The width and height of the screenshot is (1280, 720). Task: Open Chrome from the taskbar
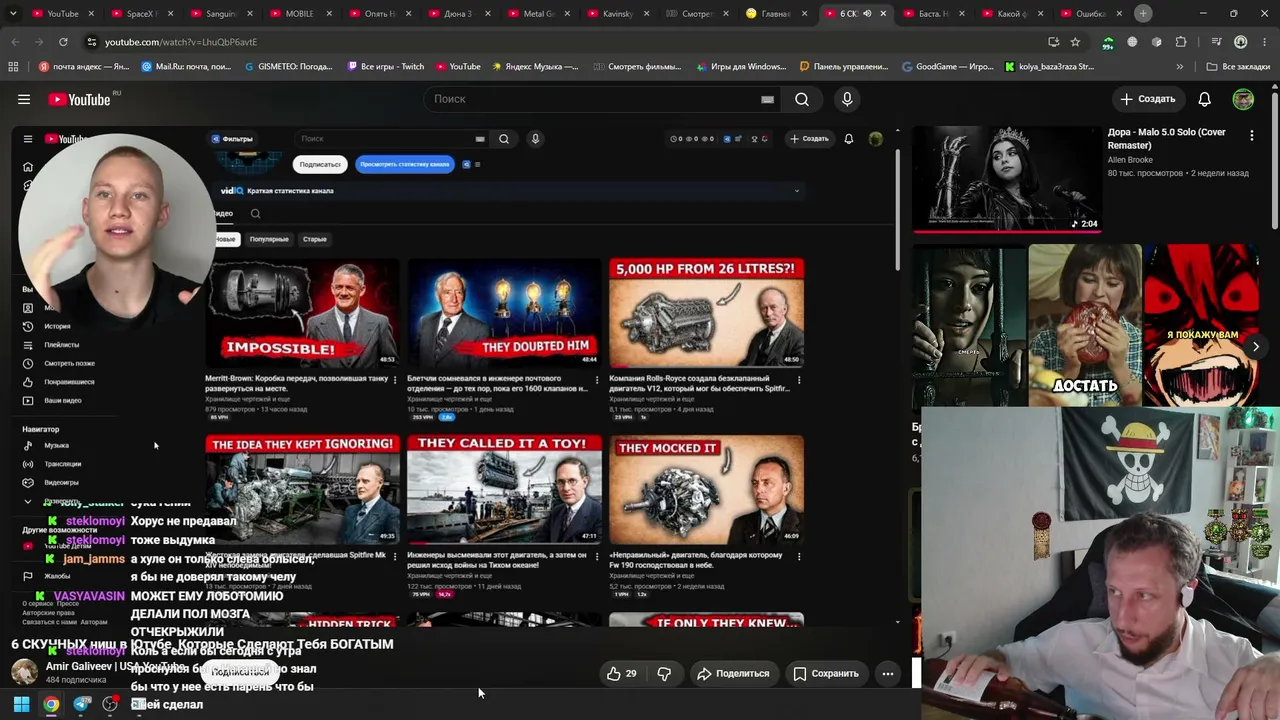(x=51, y=704)
